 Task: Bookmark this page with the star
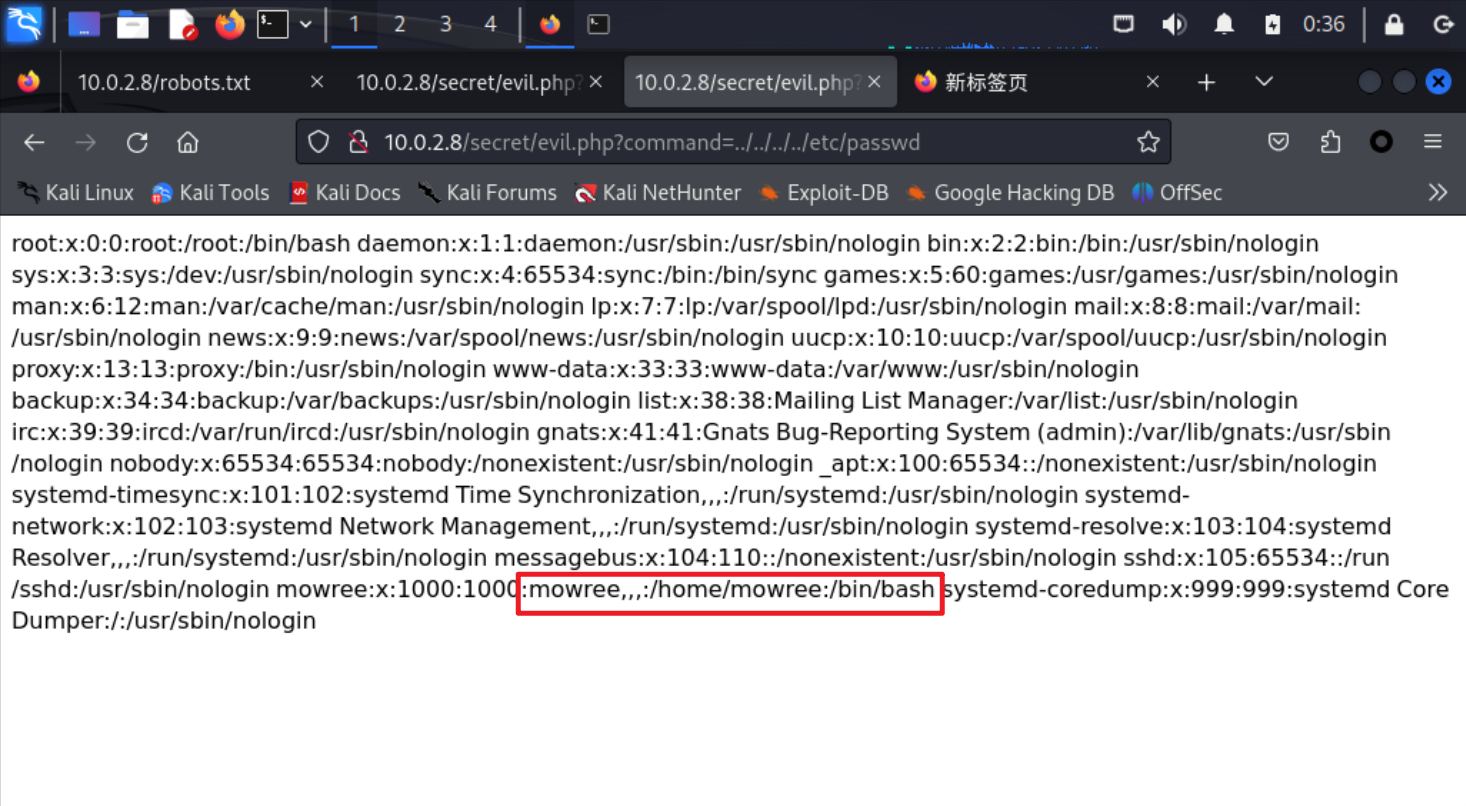click(x=1148, y=142)
